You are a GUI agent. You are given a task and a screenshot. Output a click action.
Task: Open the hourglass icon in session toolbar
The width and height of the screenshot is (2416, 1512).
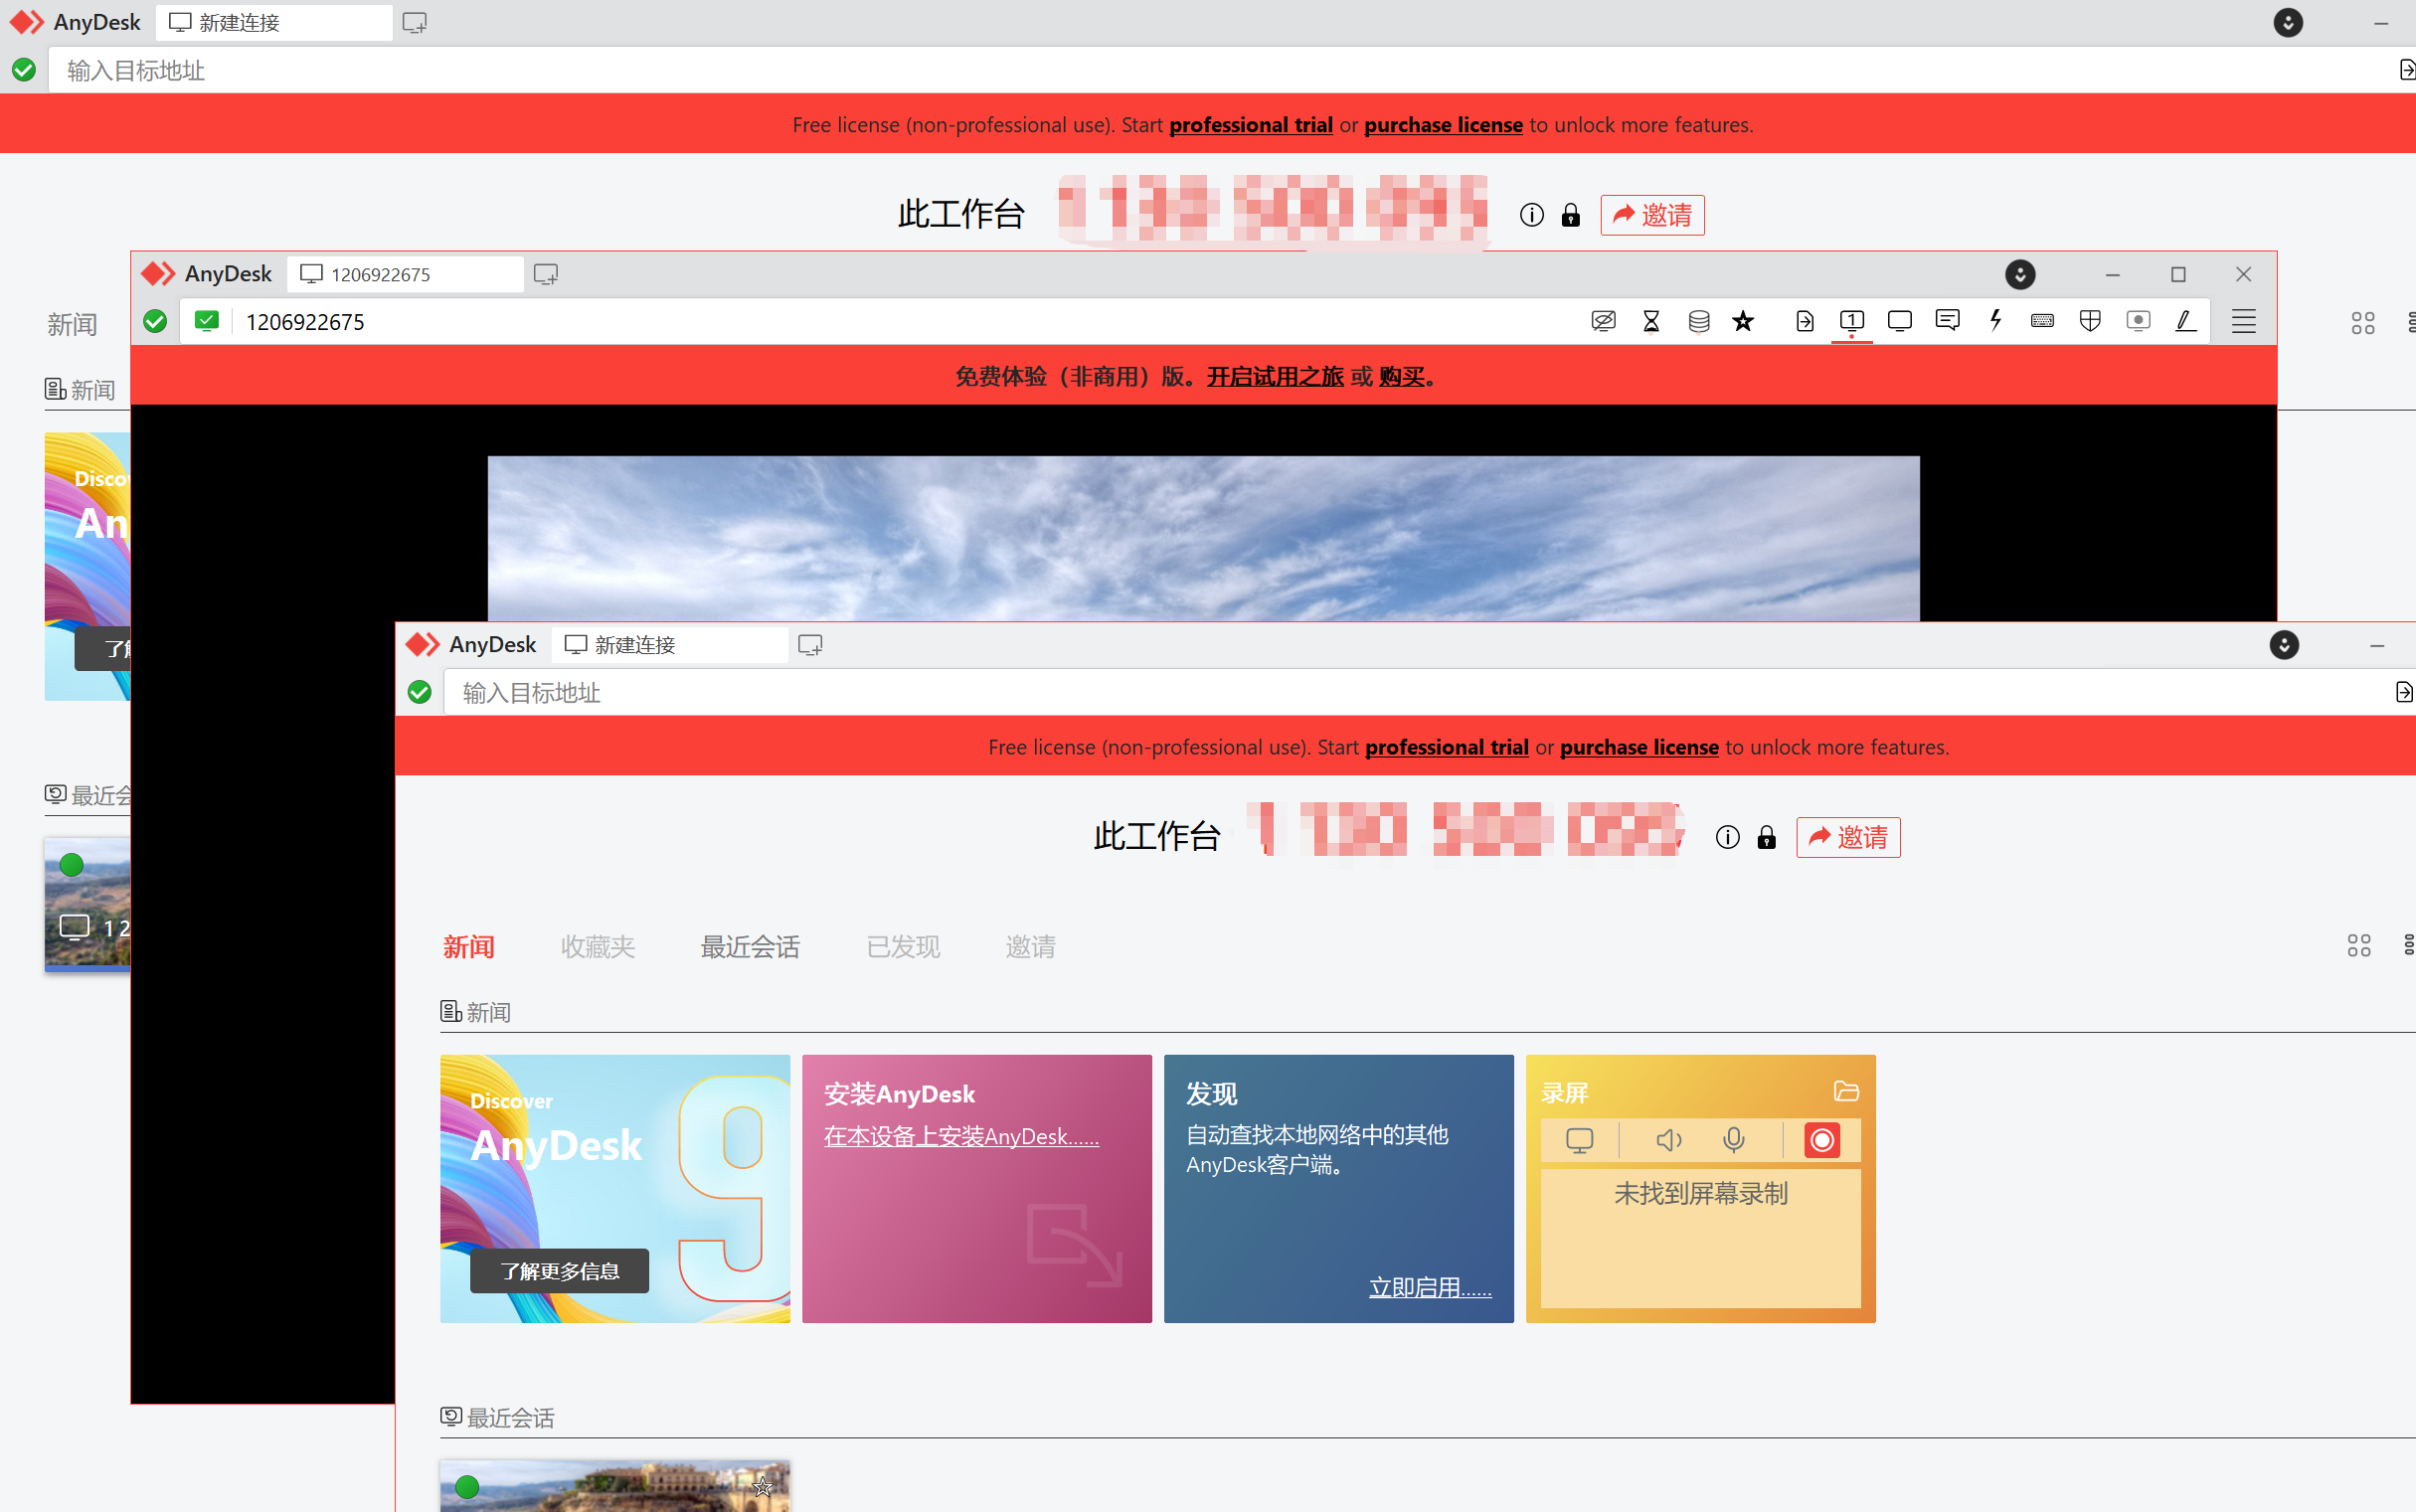(x=1651, y=321)
